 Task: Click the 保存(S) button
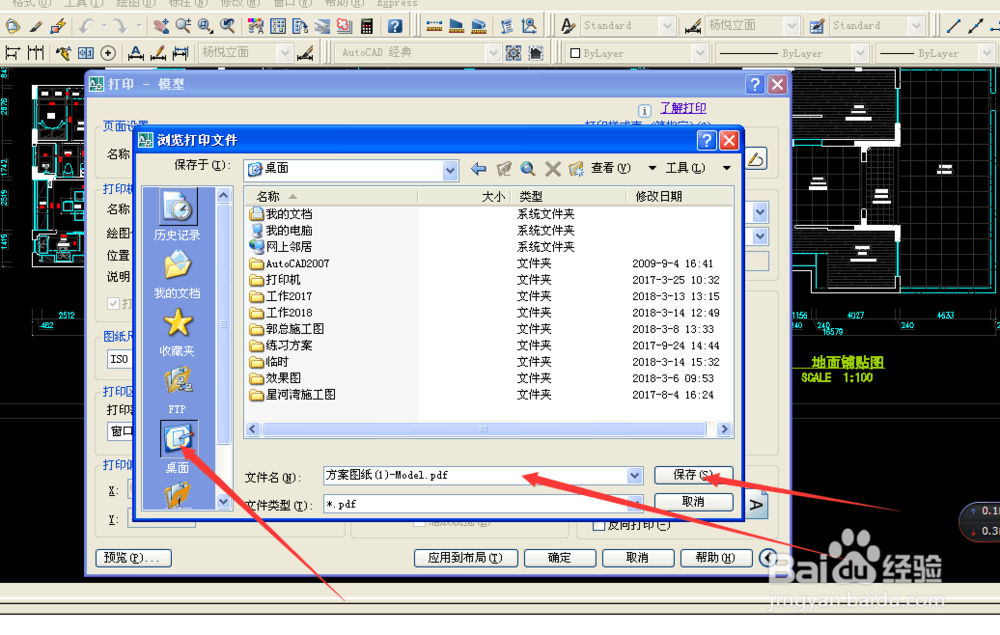[693, 474]
